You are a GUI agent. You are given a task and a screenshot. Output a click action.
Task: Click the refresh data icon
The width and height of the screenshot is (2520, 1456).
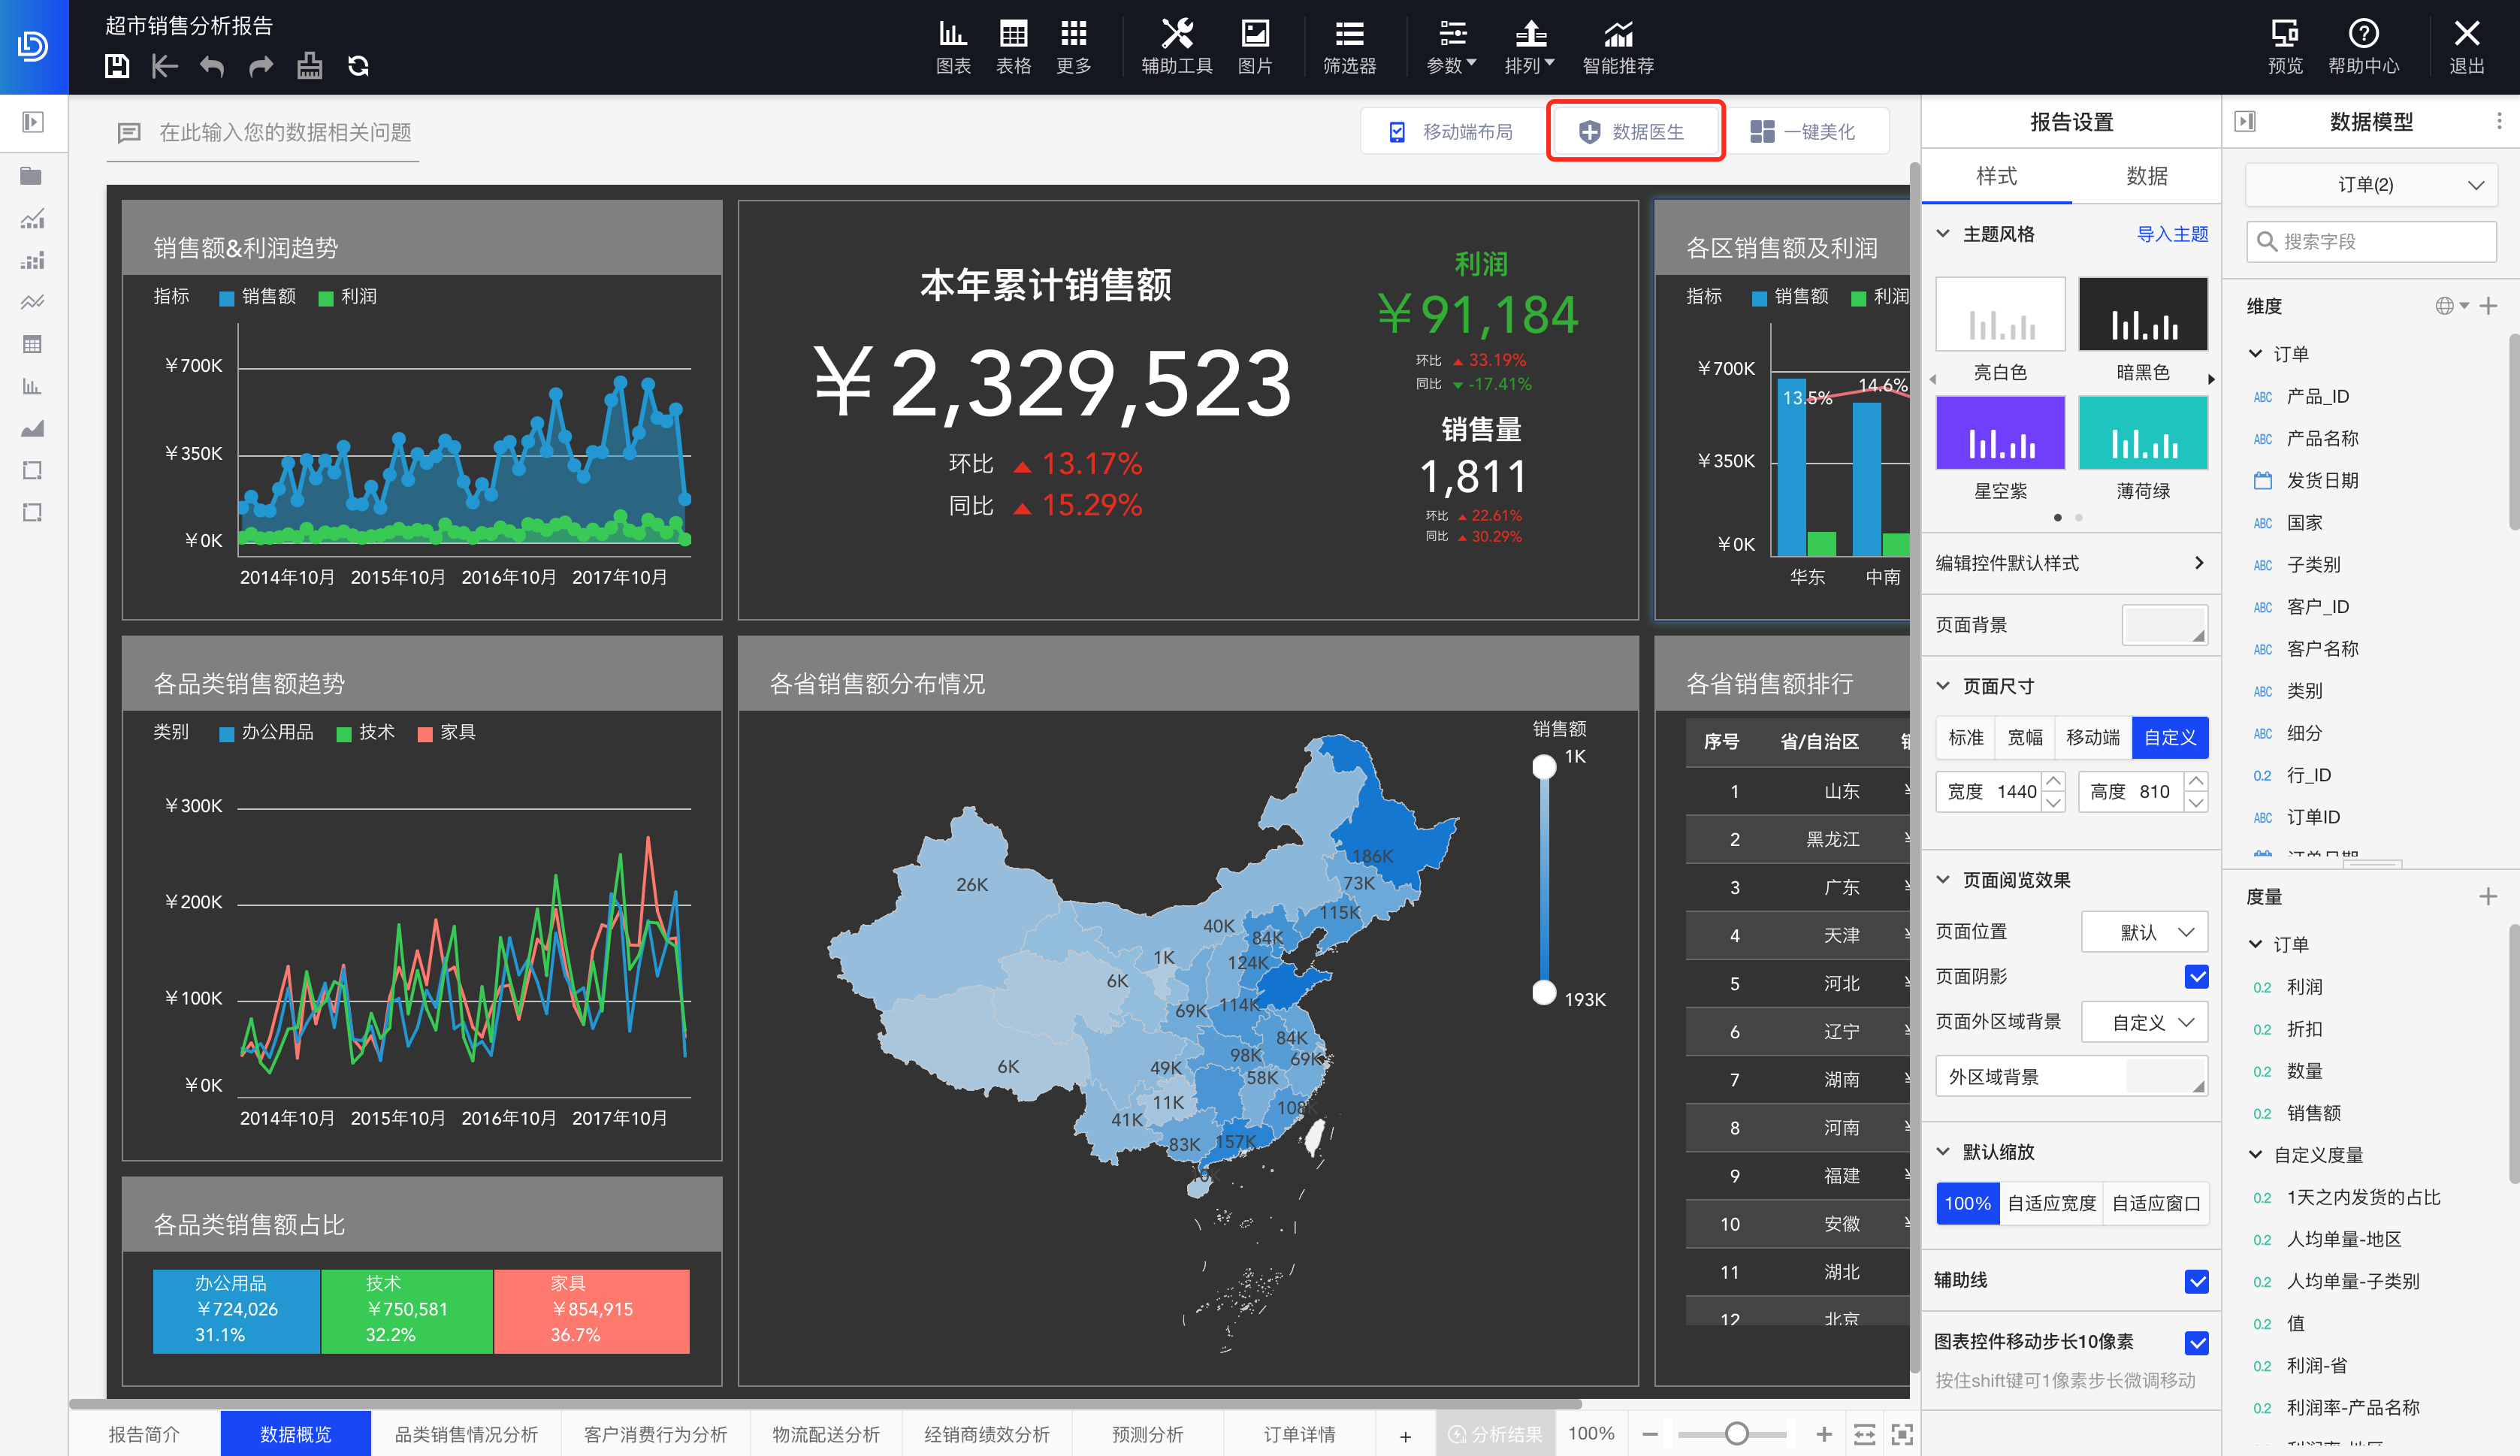(358, 66)
